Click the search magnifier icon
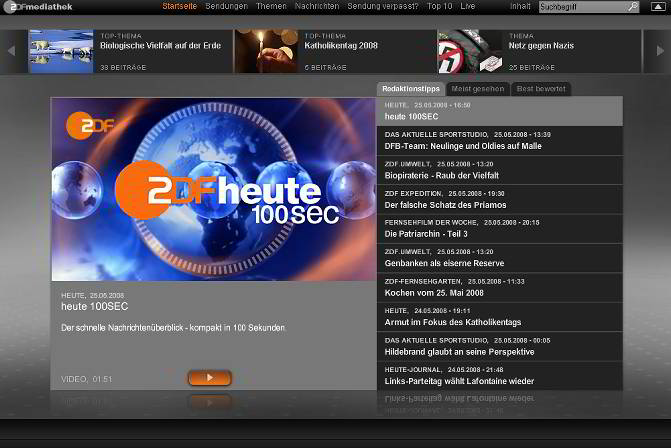This screenshot has height=448, width=671. (632, 7)
